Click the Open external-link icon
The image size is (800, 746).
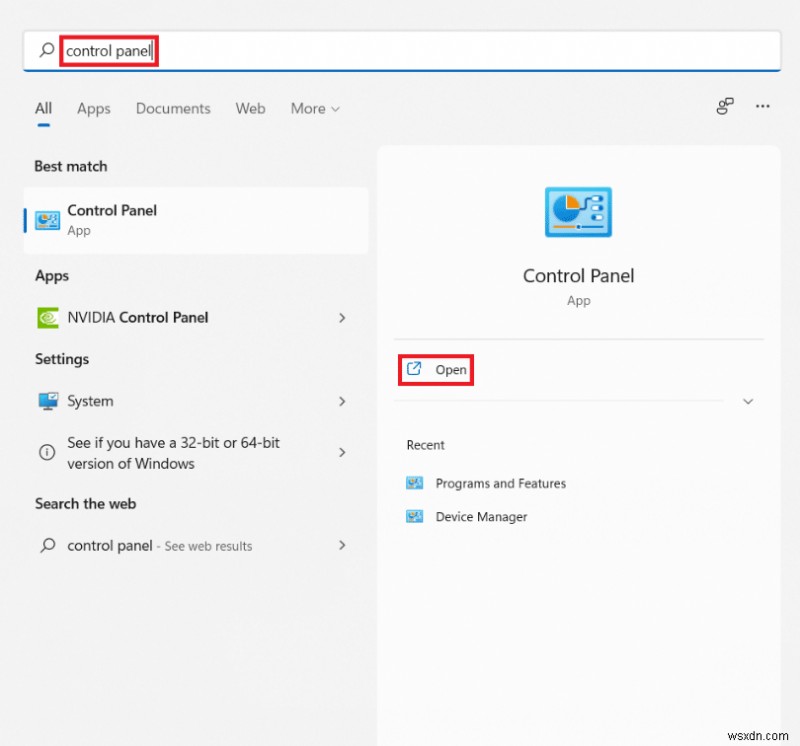pyautogui.click(x=414, y=368)
